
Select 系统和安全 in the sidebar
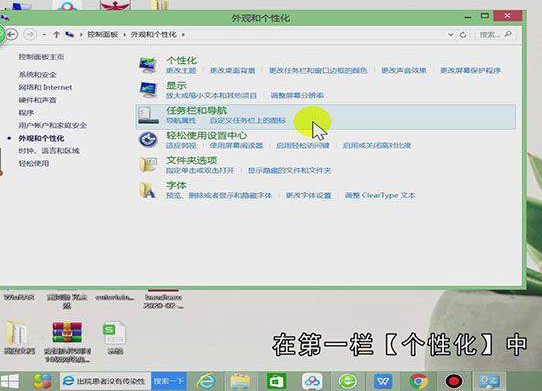click(38, 75)
